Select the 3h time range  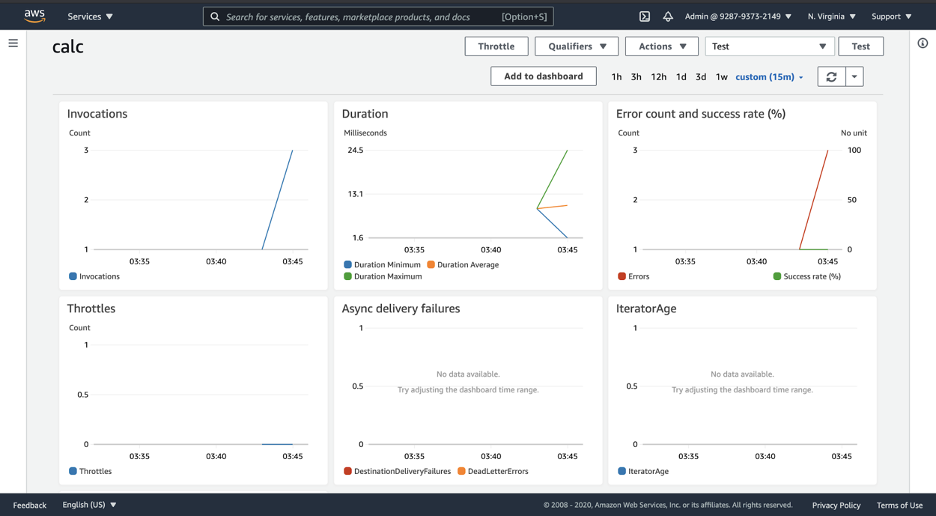pyautogui.click(x=636, y=76)
